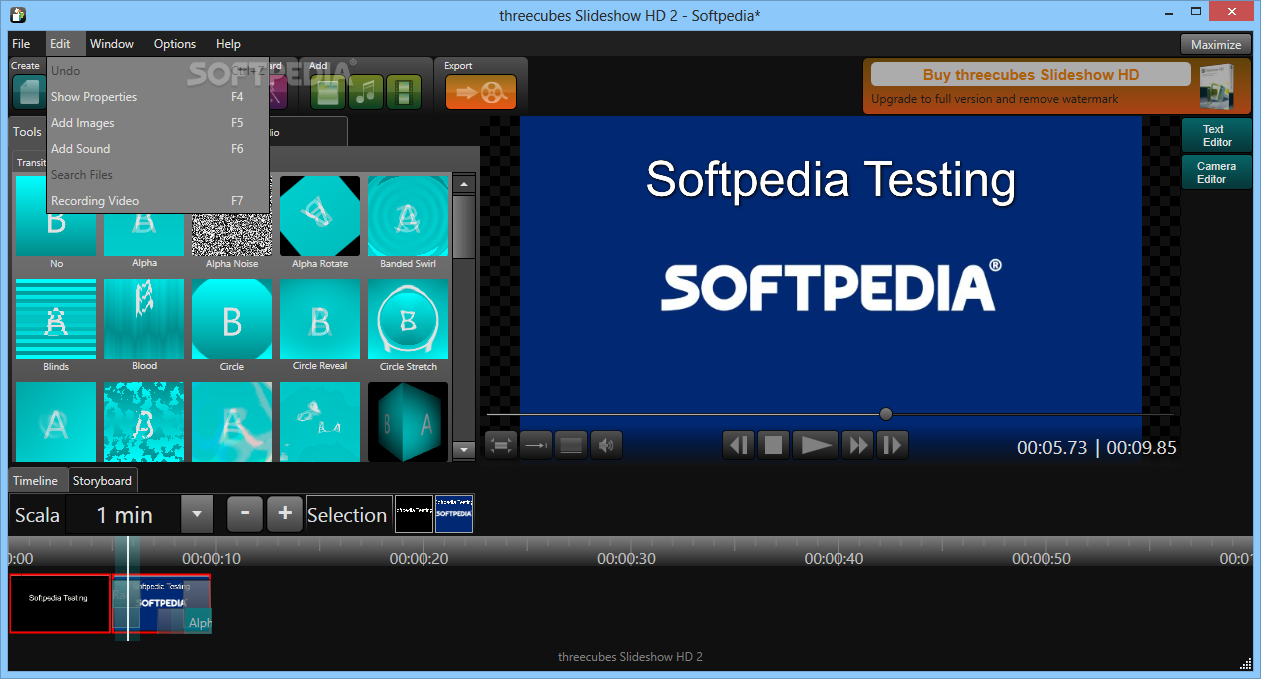
Task: Switch to the Timeline tab
Action: (x=36, y=481)
